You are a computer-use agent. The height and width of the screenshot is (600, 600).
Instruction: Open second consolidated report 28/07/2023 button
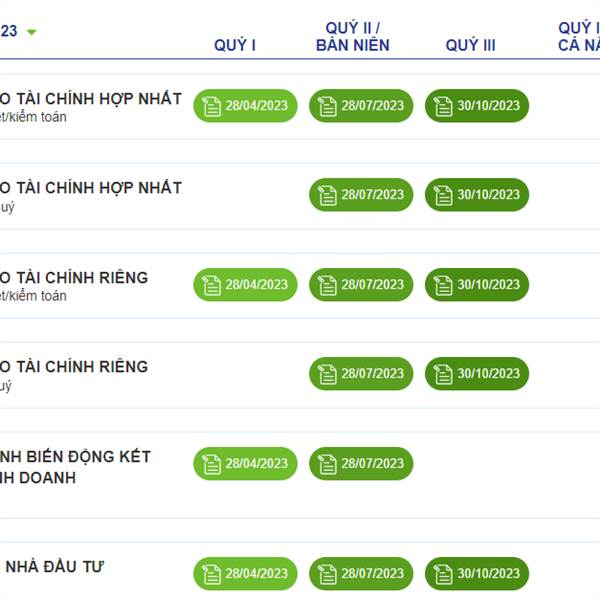pyautogui.click(x=361, y=195)
